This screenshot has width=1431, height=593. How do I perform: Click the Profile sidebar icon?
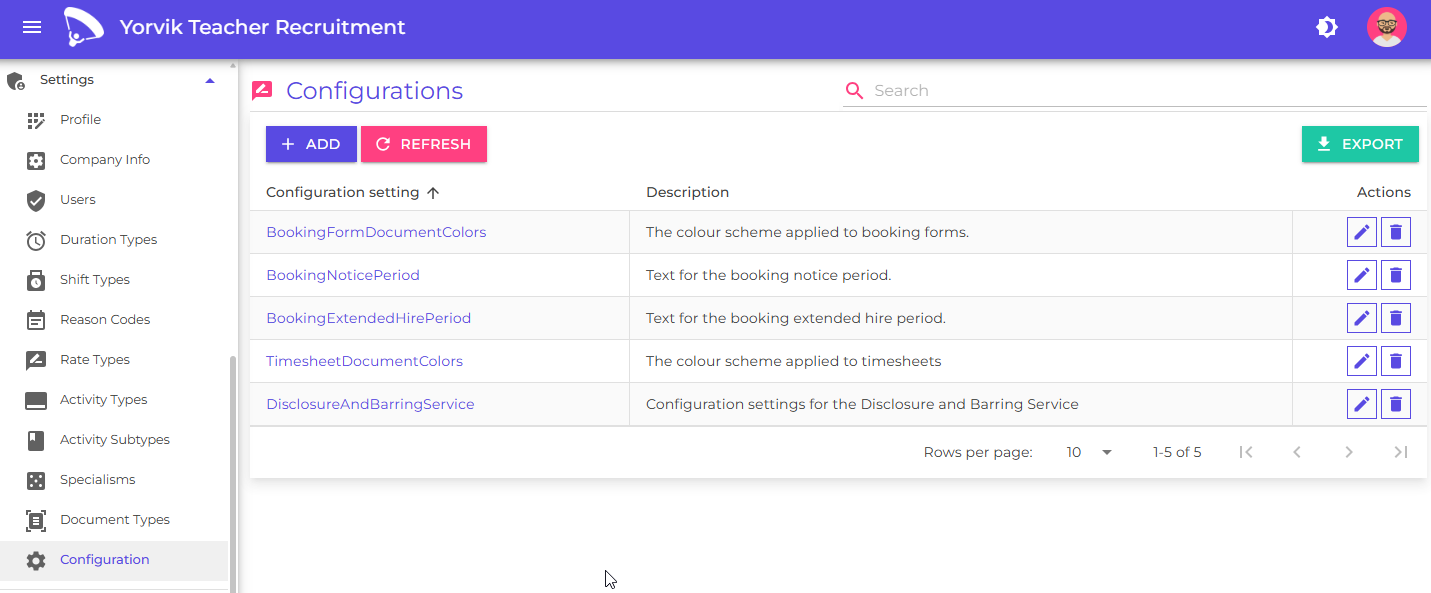(x=36, y=120)
